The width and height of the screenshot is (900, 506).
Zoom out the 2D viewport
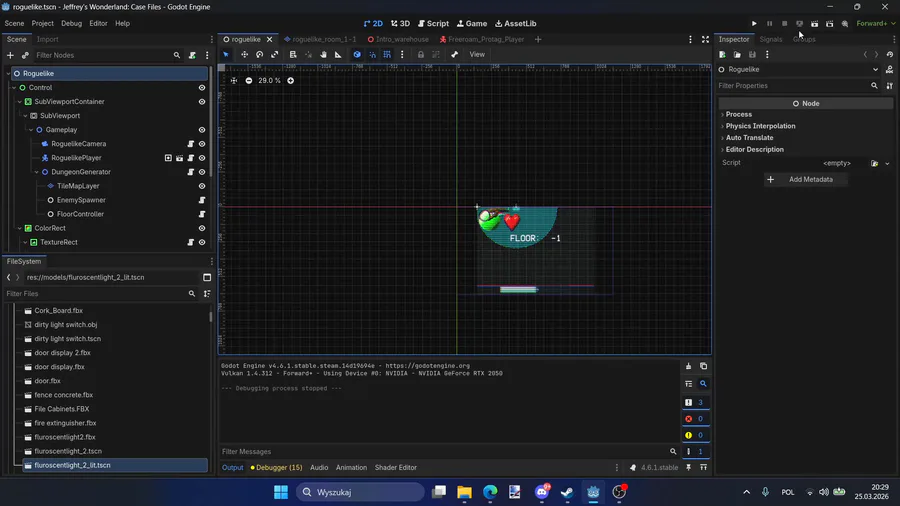pyautogui.click(x=249, y=80)
